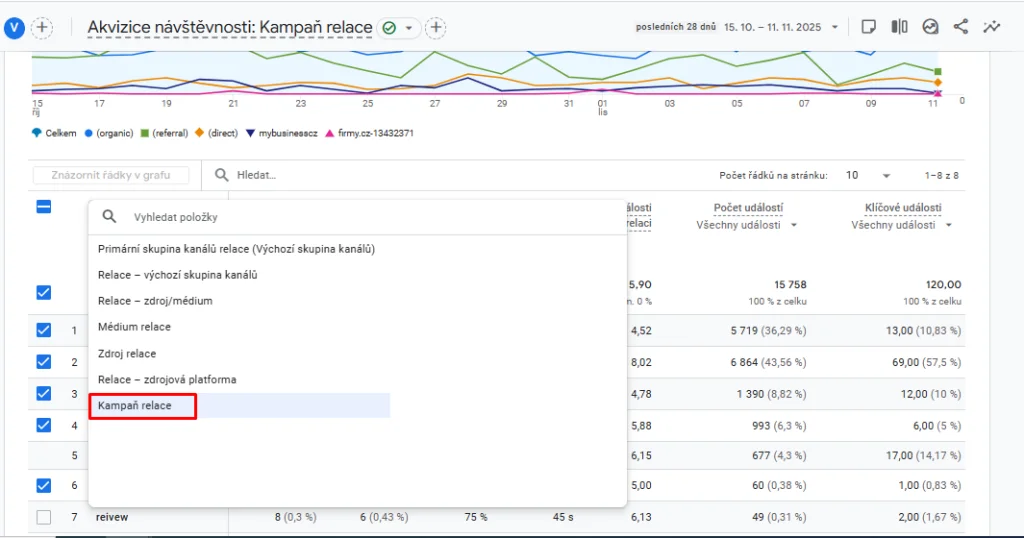
Task: Click the edit comparisons columns icon
Action: pos(899,27)
